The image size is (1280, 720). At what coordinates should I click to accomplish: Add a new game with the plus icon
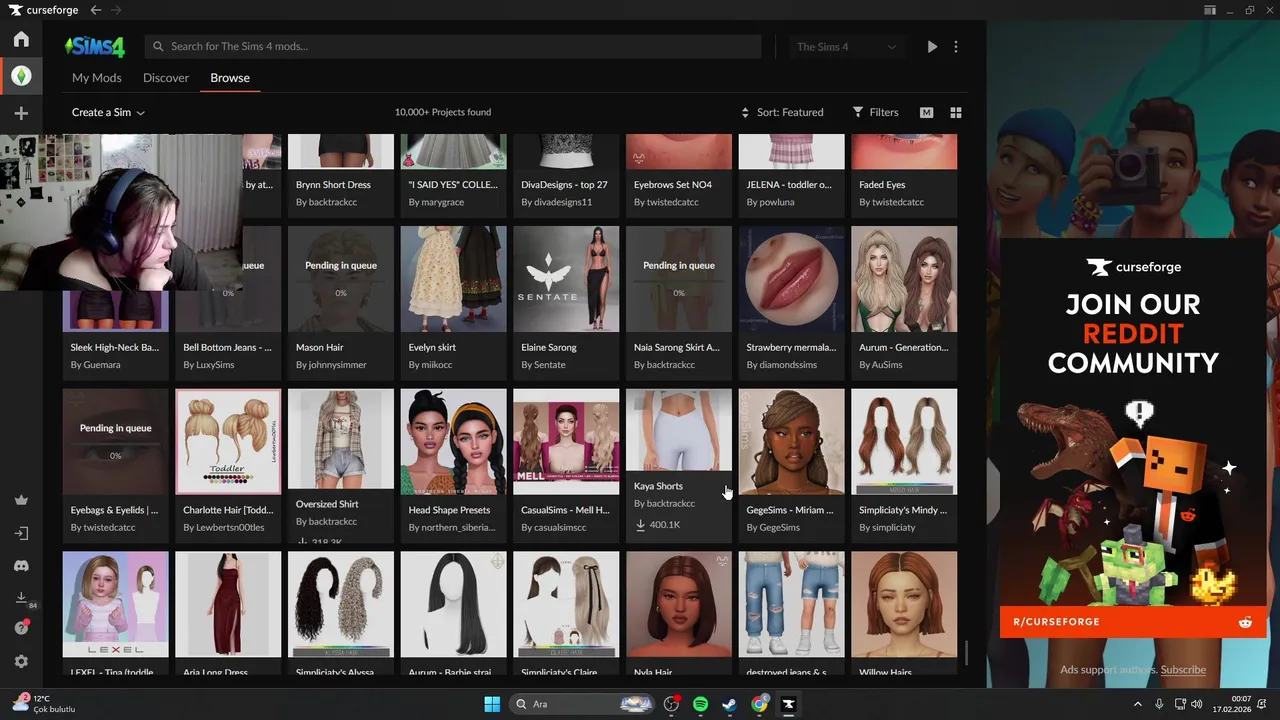click(21, 113)
